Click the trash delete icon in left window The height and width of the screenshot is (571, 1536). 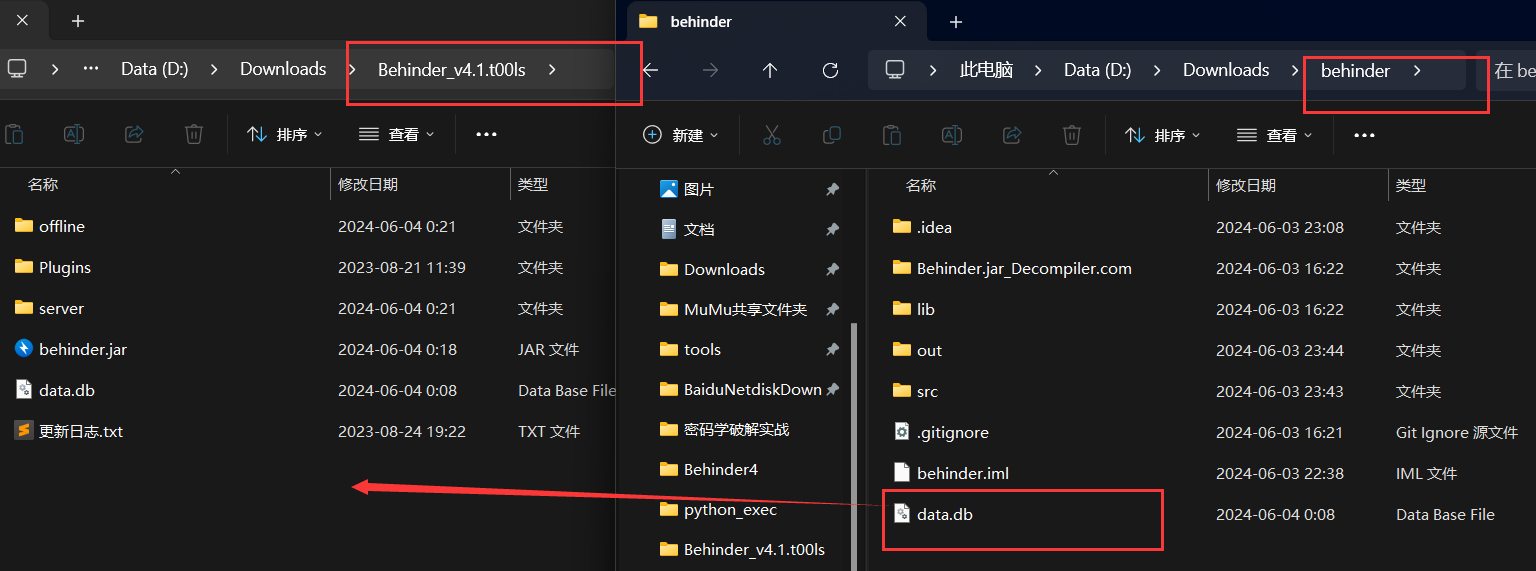pos(194,134)
